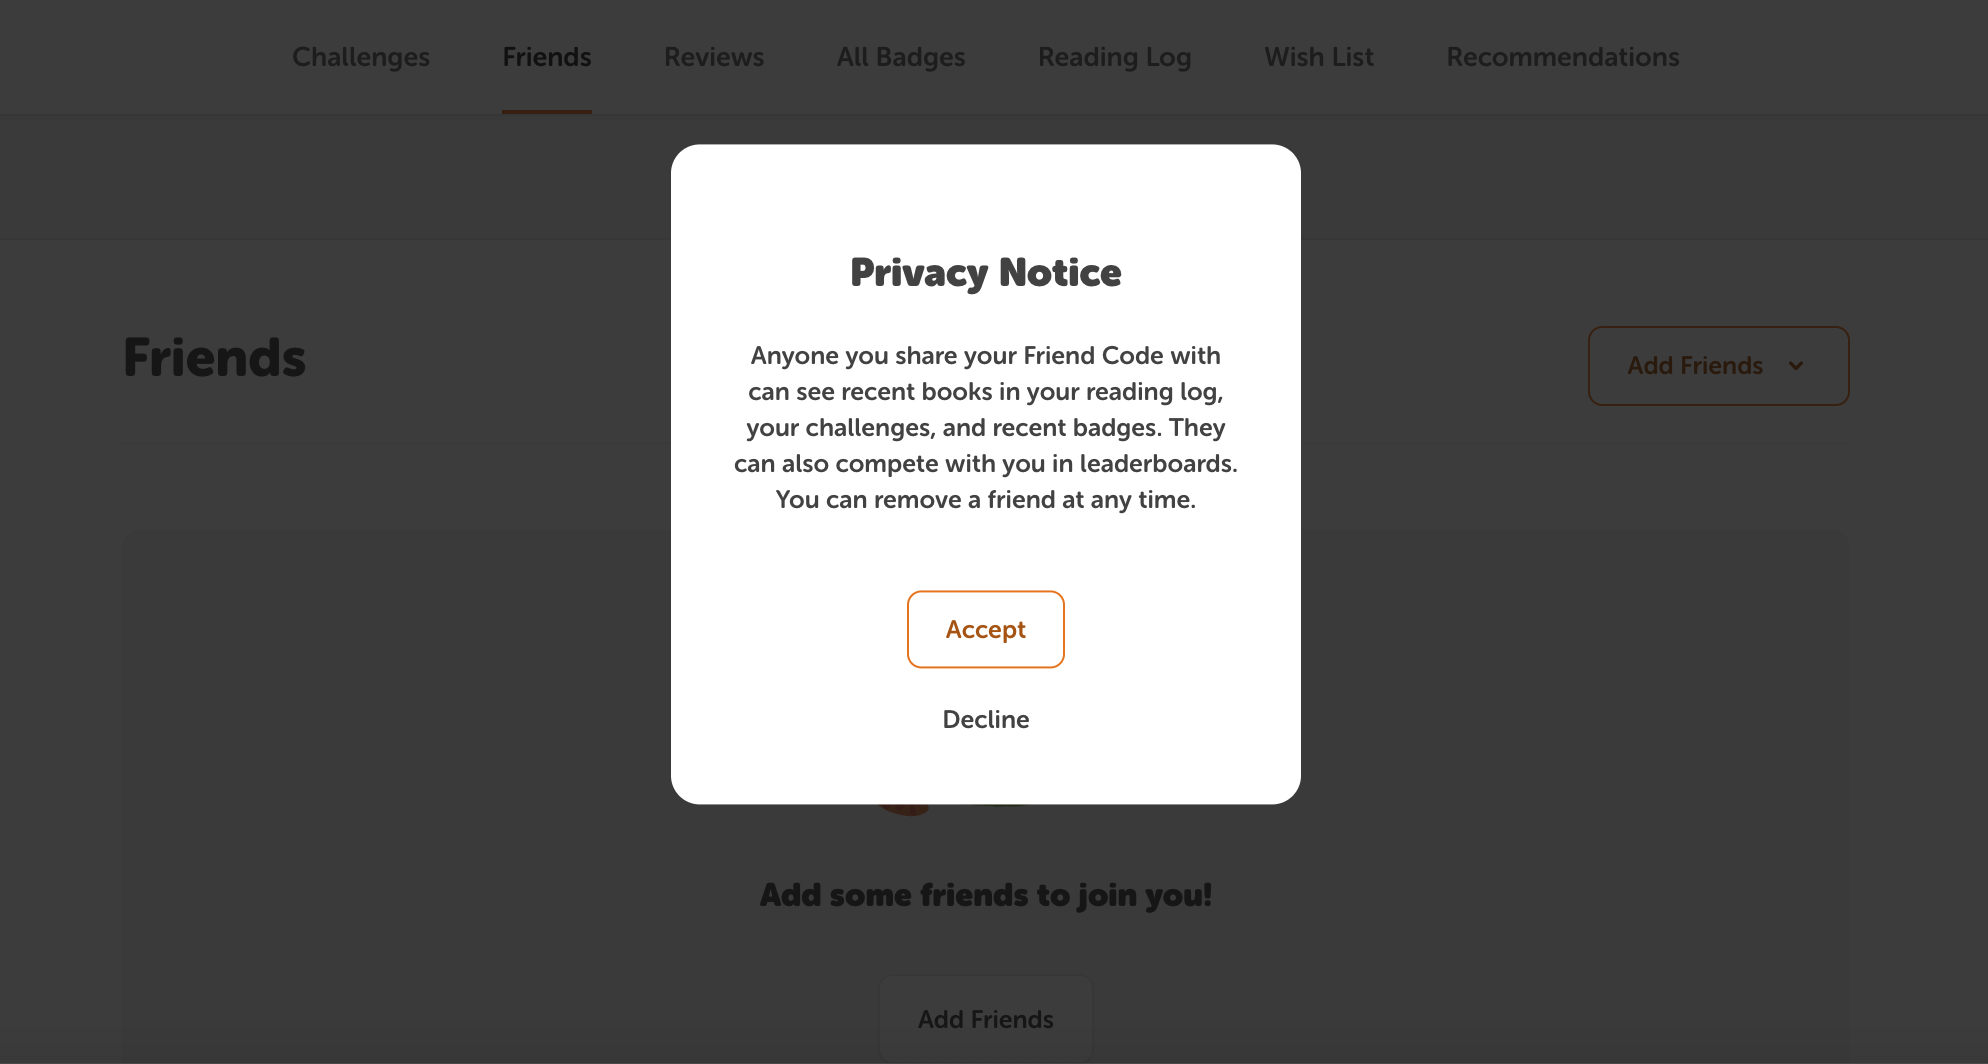The image size is (1988, 1064).
Task: Click the bottom Add Friends button
Action: (x=985, y=1019)
